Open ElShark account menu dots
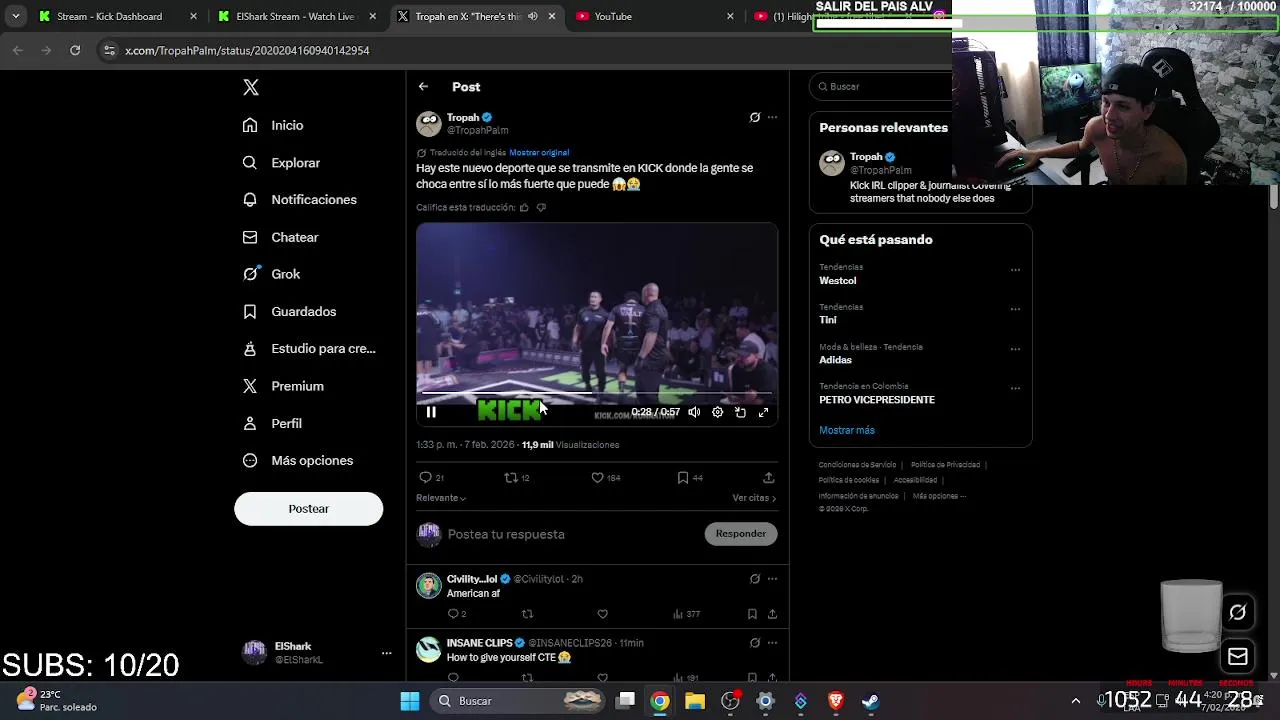 [x=386, y=653]
